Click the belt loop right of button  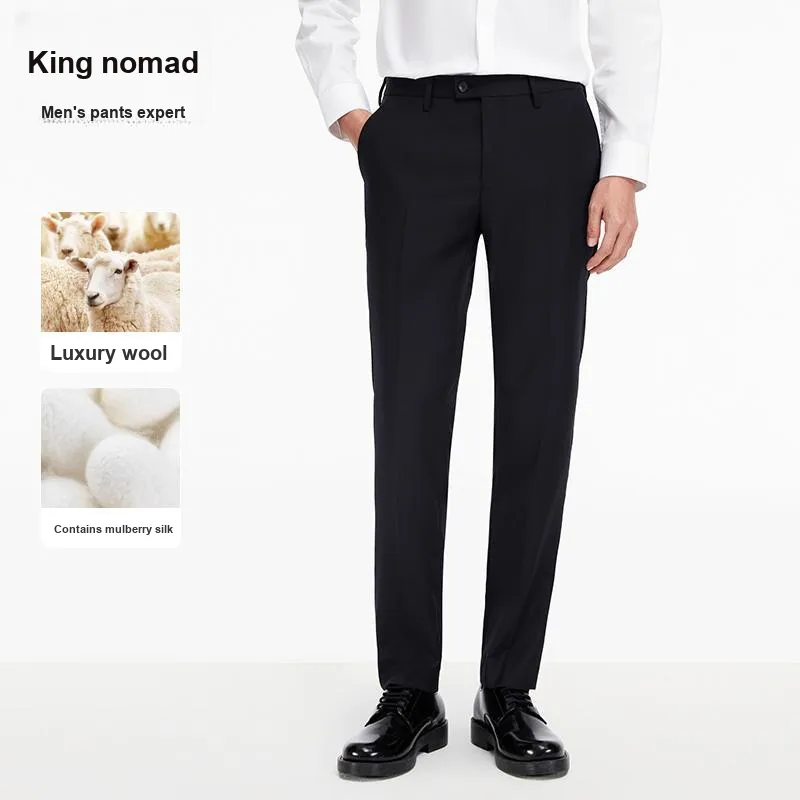point(533,92)
